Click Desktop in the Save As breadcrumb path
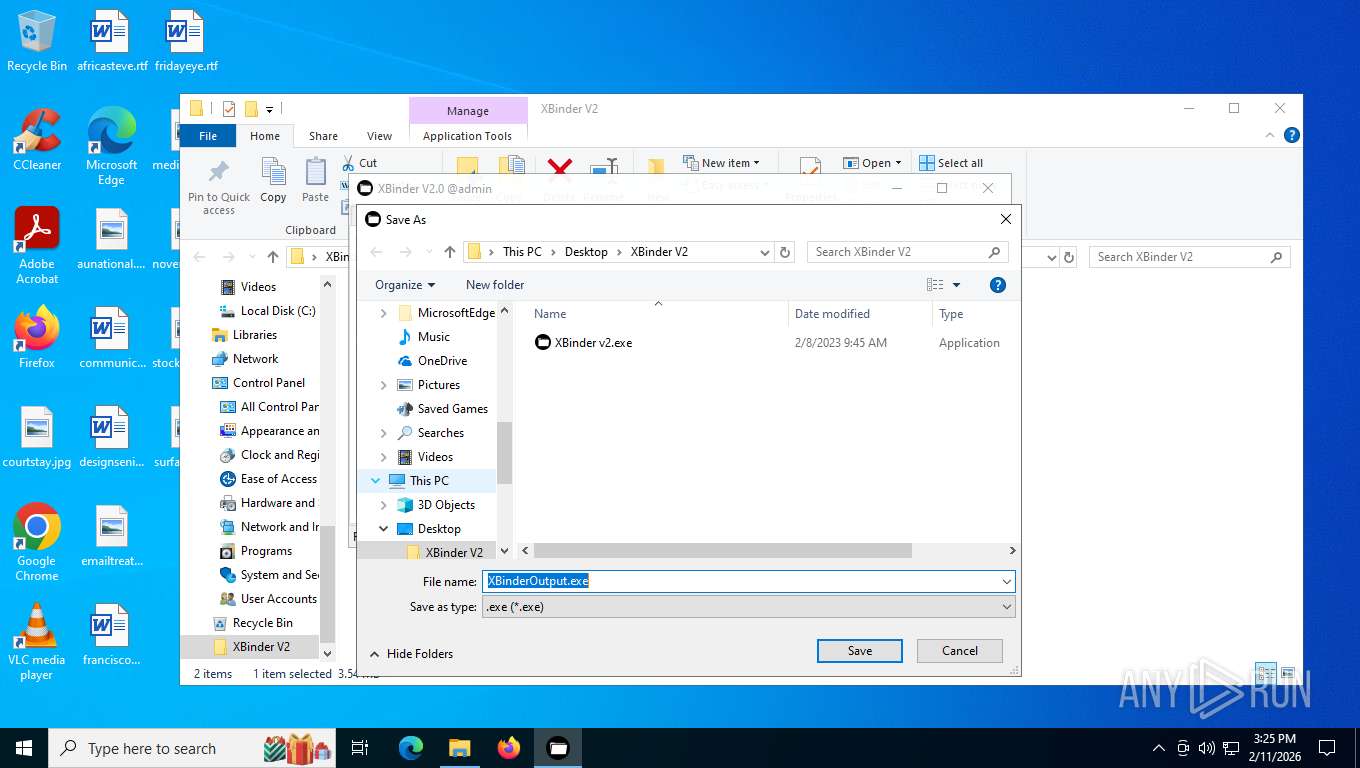 point(586,252)
